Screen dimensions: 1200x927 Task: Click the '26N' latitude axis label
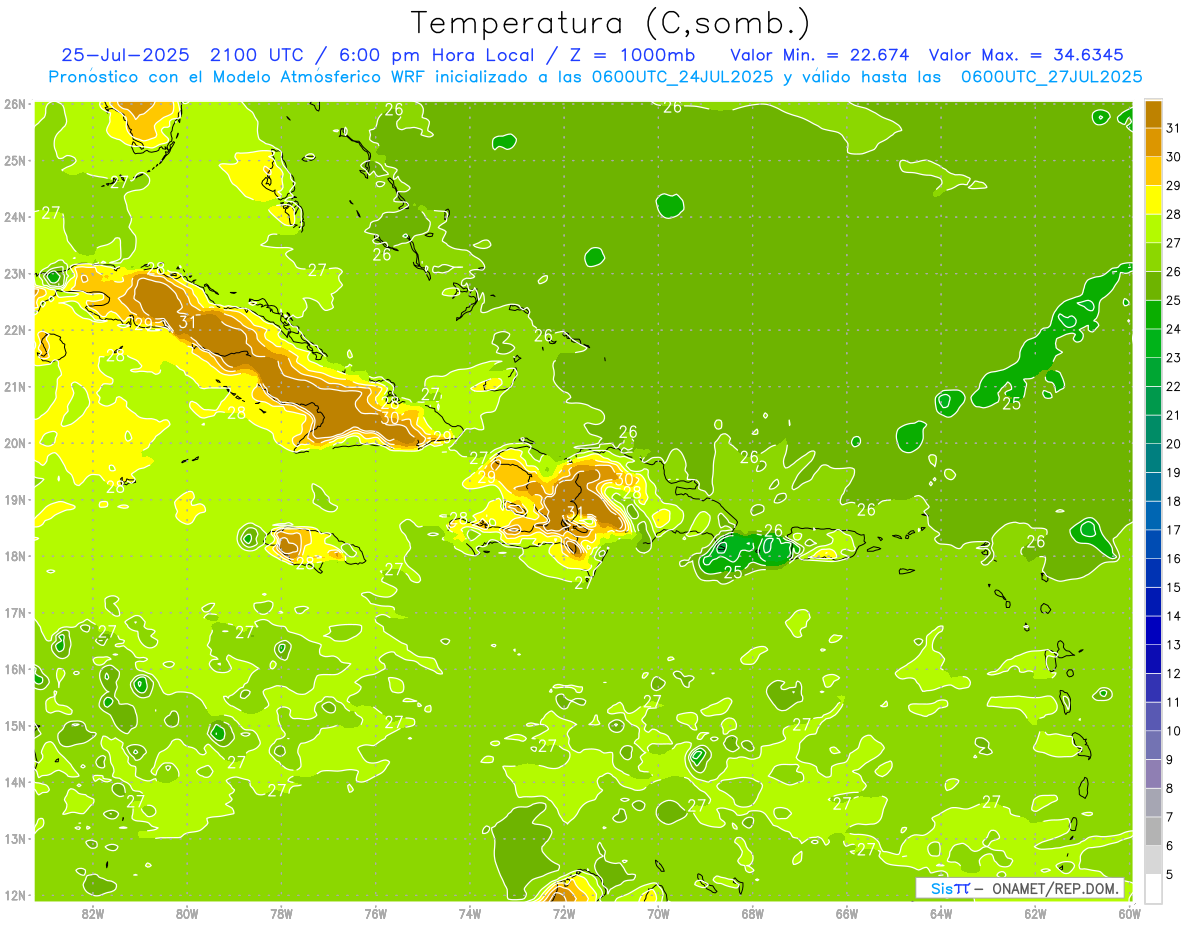click(15, 104)
